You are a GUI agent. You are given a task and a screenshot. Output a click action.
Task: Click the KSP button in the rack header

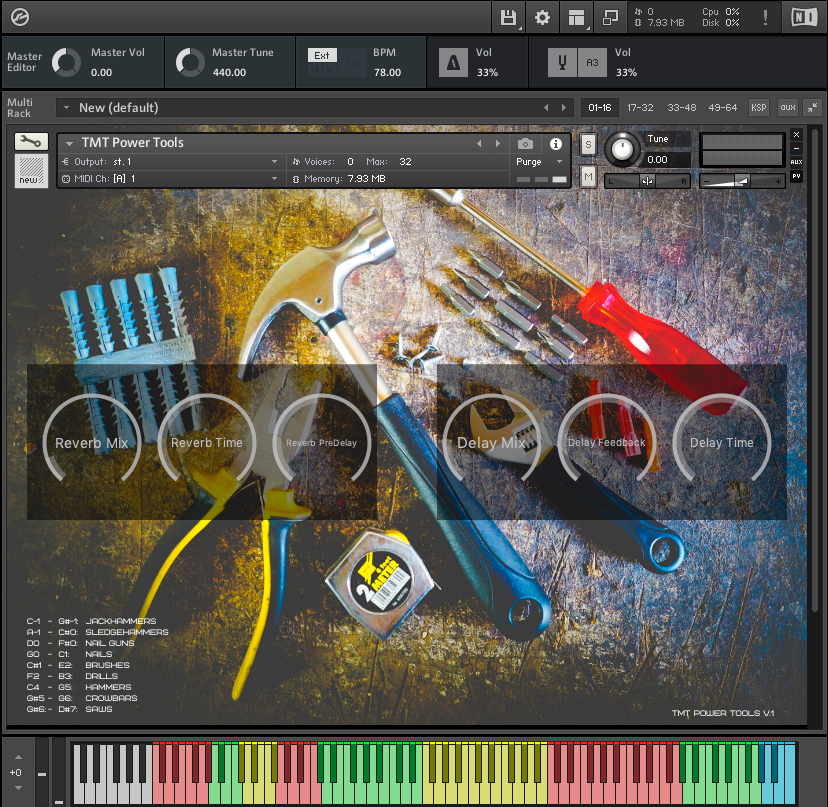coord(759,107)
